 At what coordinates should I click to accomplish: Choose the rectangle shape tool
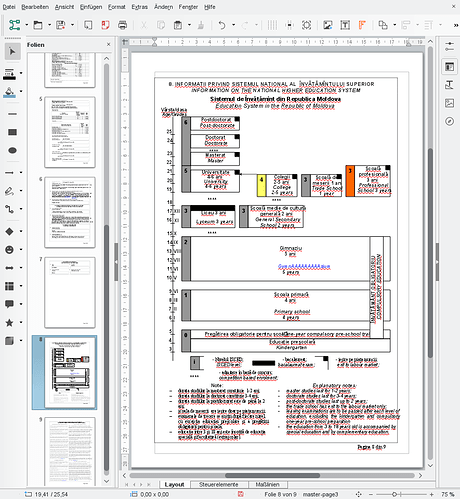click(x=12, y=132)
